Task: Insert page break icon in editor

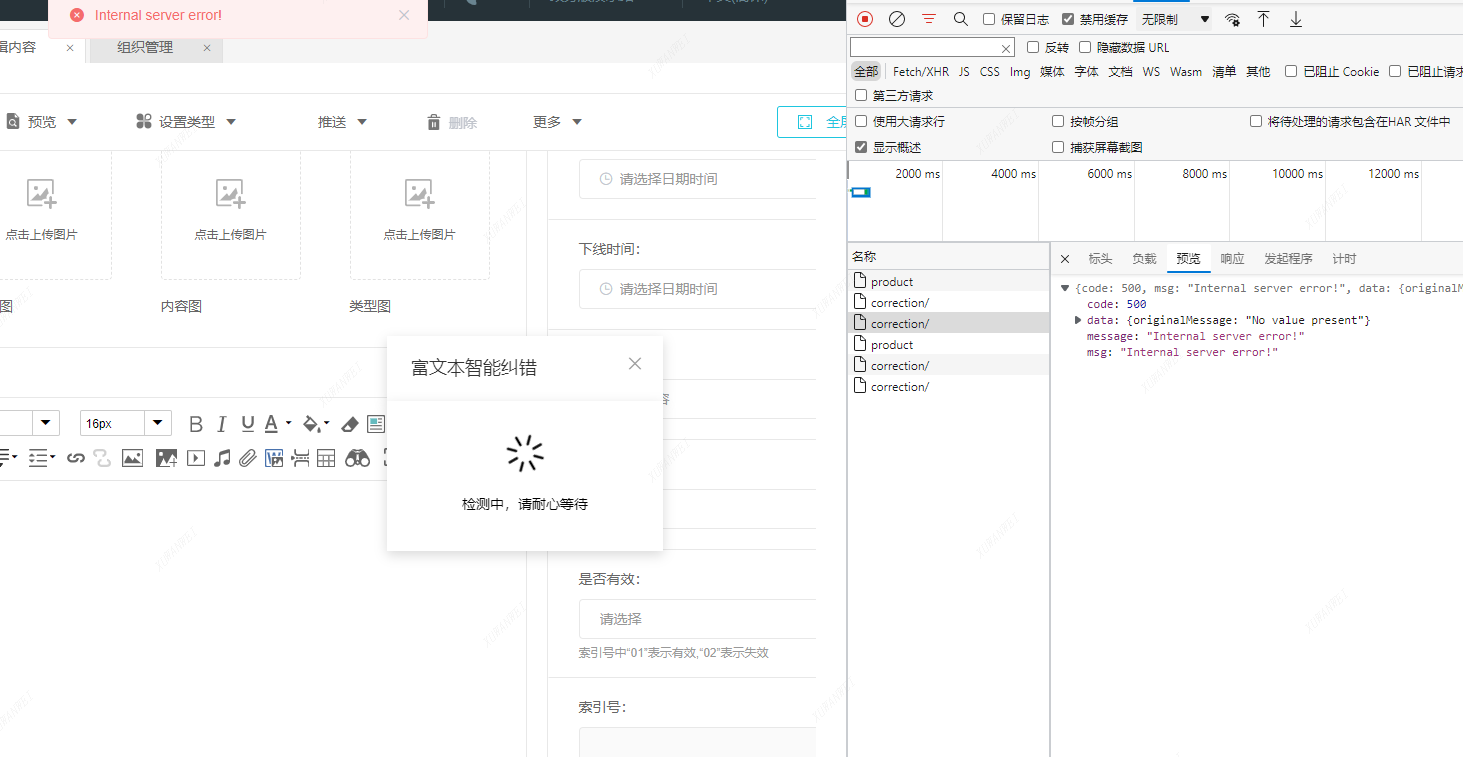Action: 300,458
